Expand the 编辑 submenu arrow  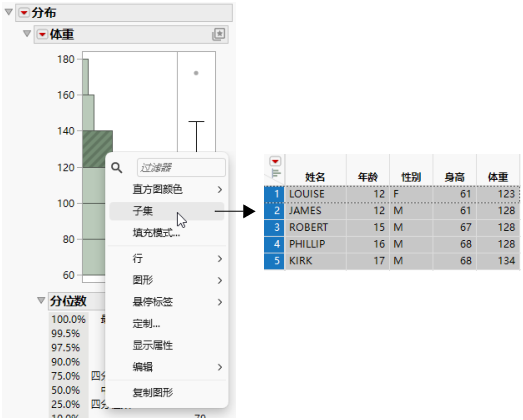coord(219,367)
